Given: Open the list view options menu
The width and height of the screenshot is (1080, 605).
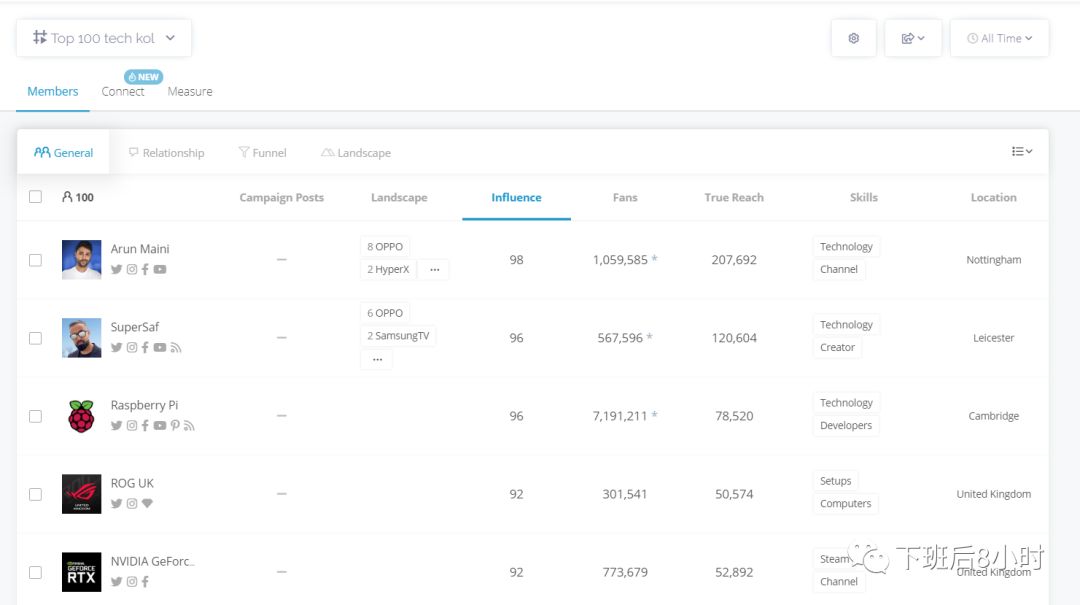Looking at the screenshot, I should [1021, 152].
